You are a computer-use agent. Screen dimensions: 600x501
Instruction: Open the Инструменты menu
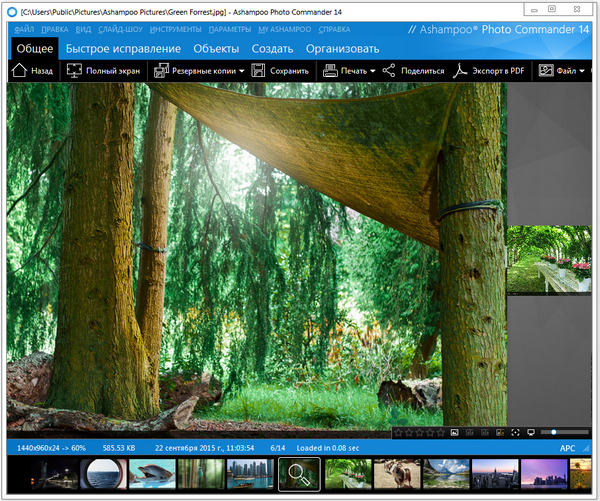point(181,29)
